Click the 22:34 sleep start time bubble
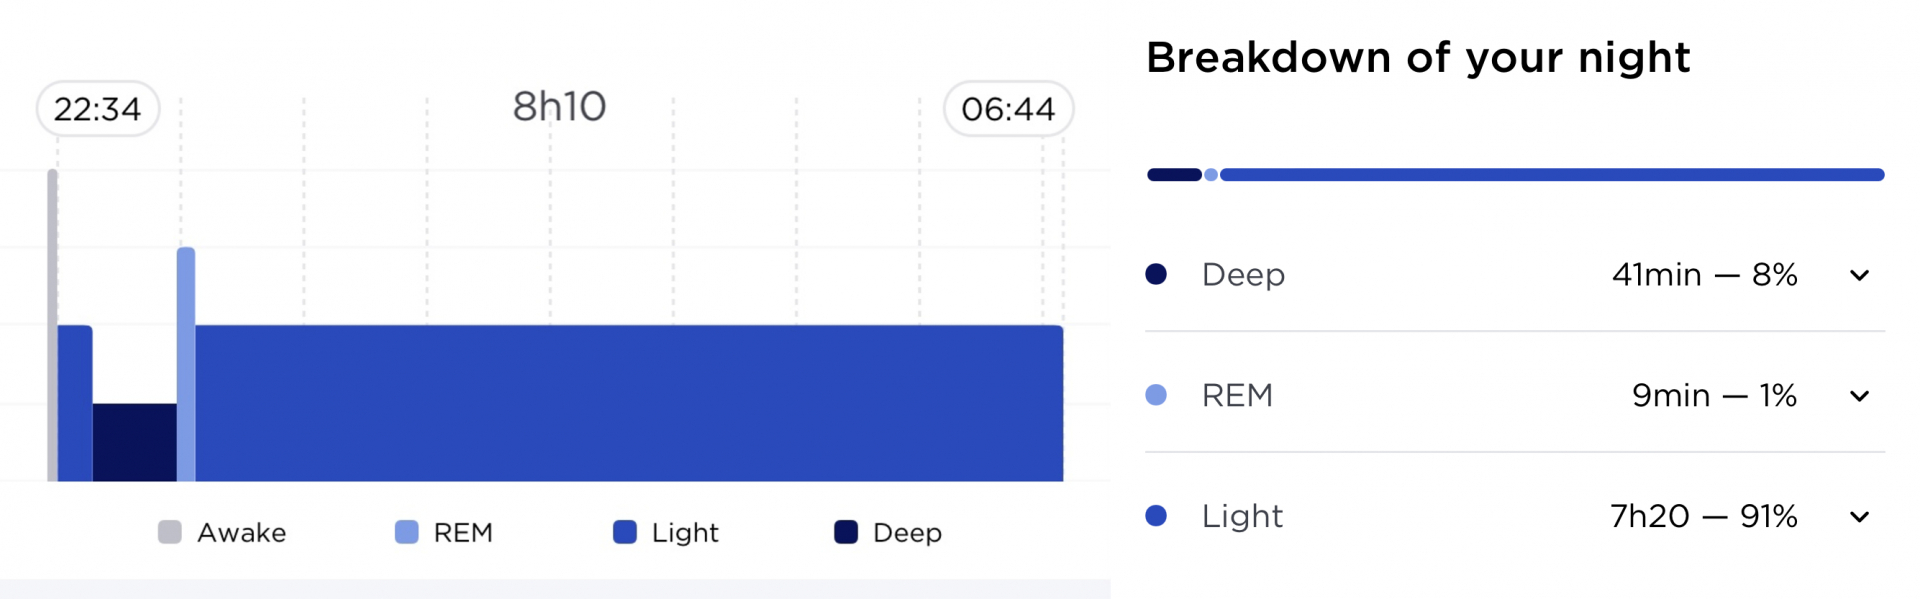Viewport: 1920px width, 599px height. (98, 109)
